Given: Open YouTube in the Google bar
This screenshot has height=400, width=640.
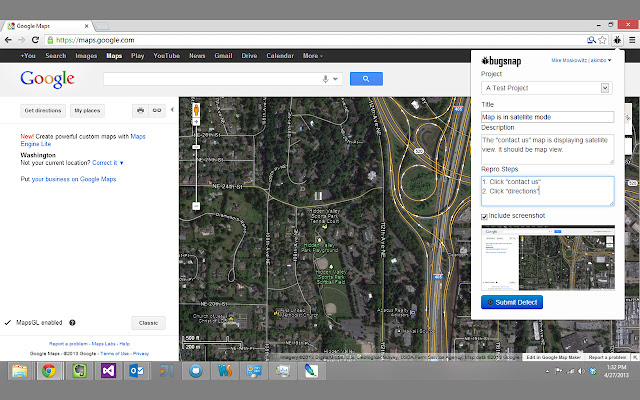Looking at the screenshot, I should (167, 56).
